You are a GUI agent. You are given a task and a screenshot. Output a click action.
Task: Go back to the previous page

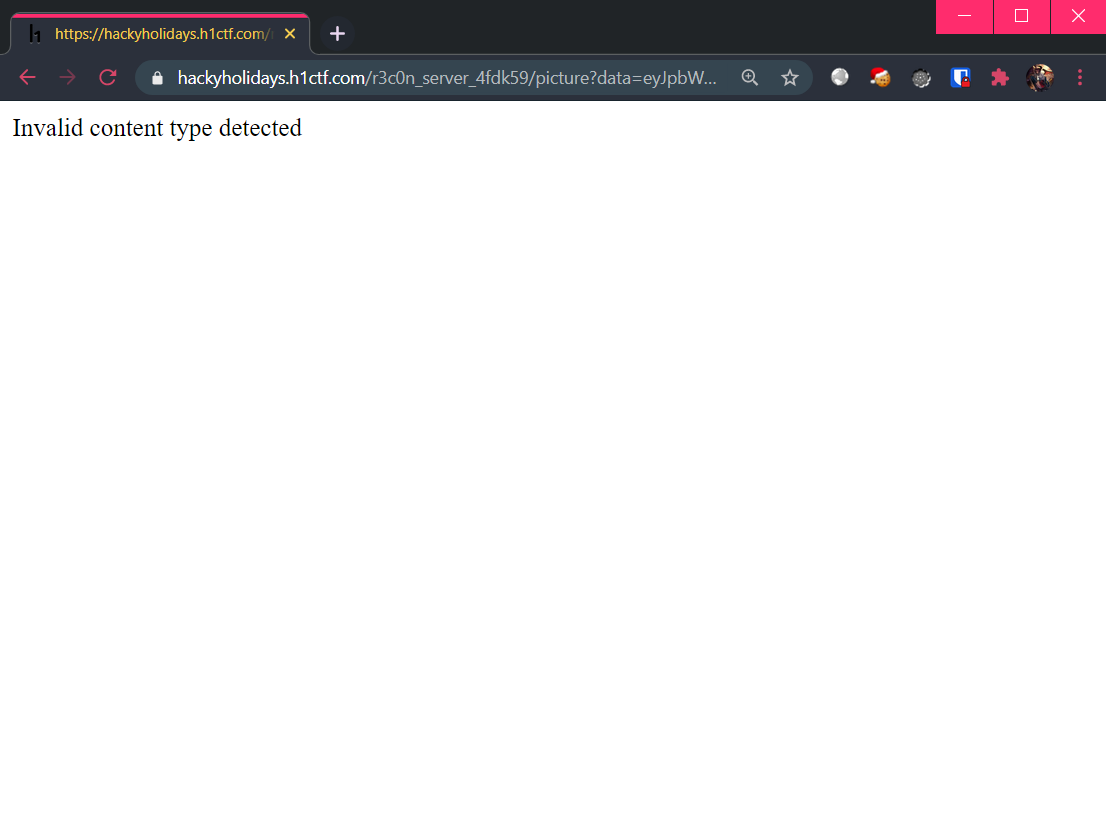click(x=28, y=78)
